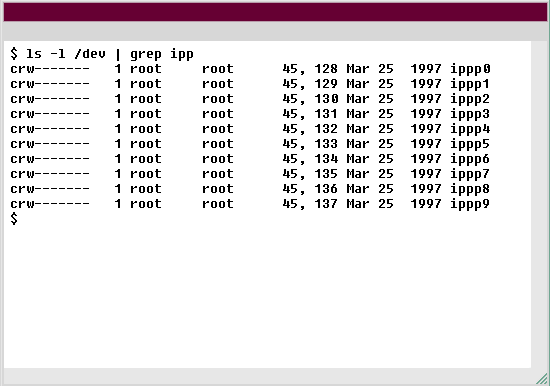Click minor number 128
The height and width of the screenshot is (386, 550).
[326, 69]
